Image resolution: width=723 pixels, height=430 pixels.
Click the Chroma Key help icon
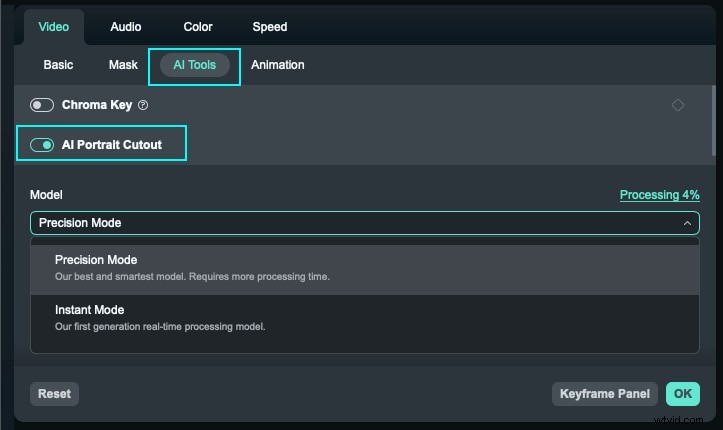pyautogui.click(x=143, y=105)
